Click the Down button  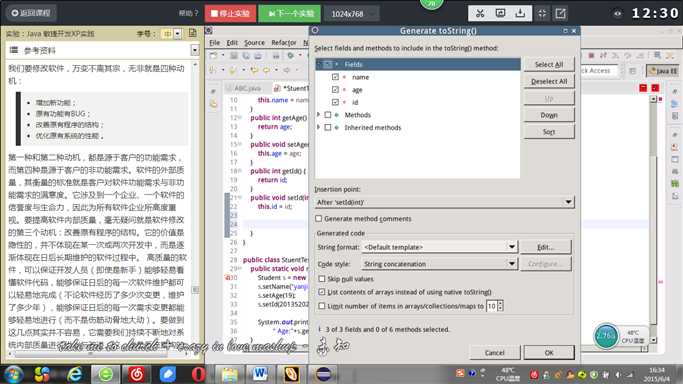coord(549,115)
